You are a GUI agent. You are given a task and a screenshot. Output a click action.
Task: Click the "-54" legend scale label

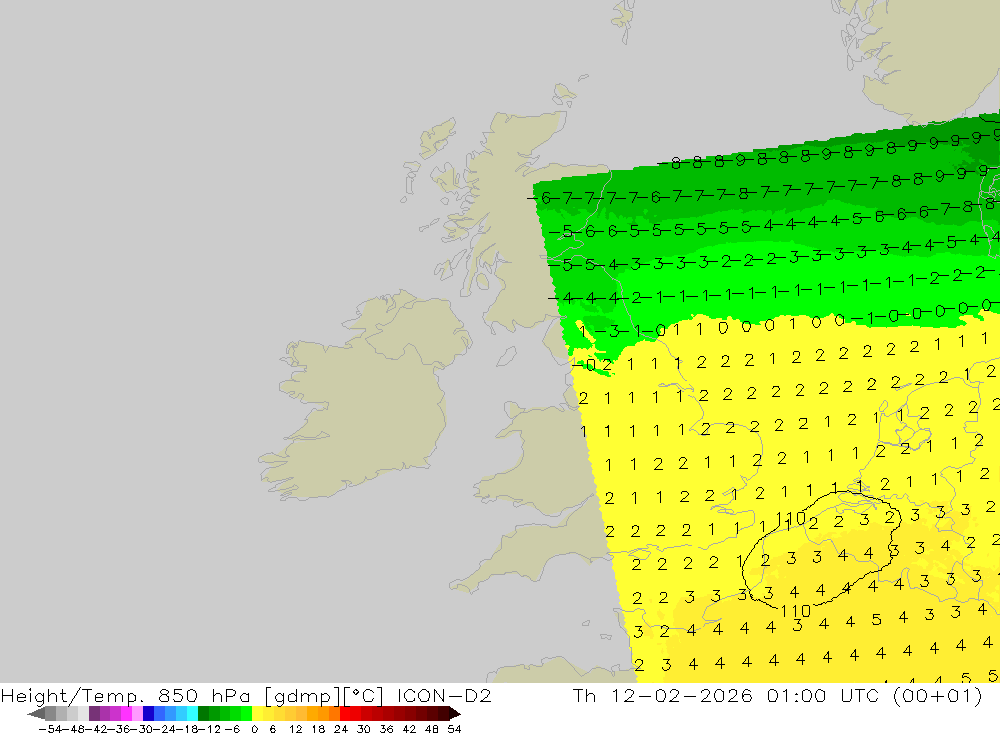pyautogui.click(x=50, y=729)
